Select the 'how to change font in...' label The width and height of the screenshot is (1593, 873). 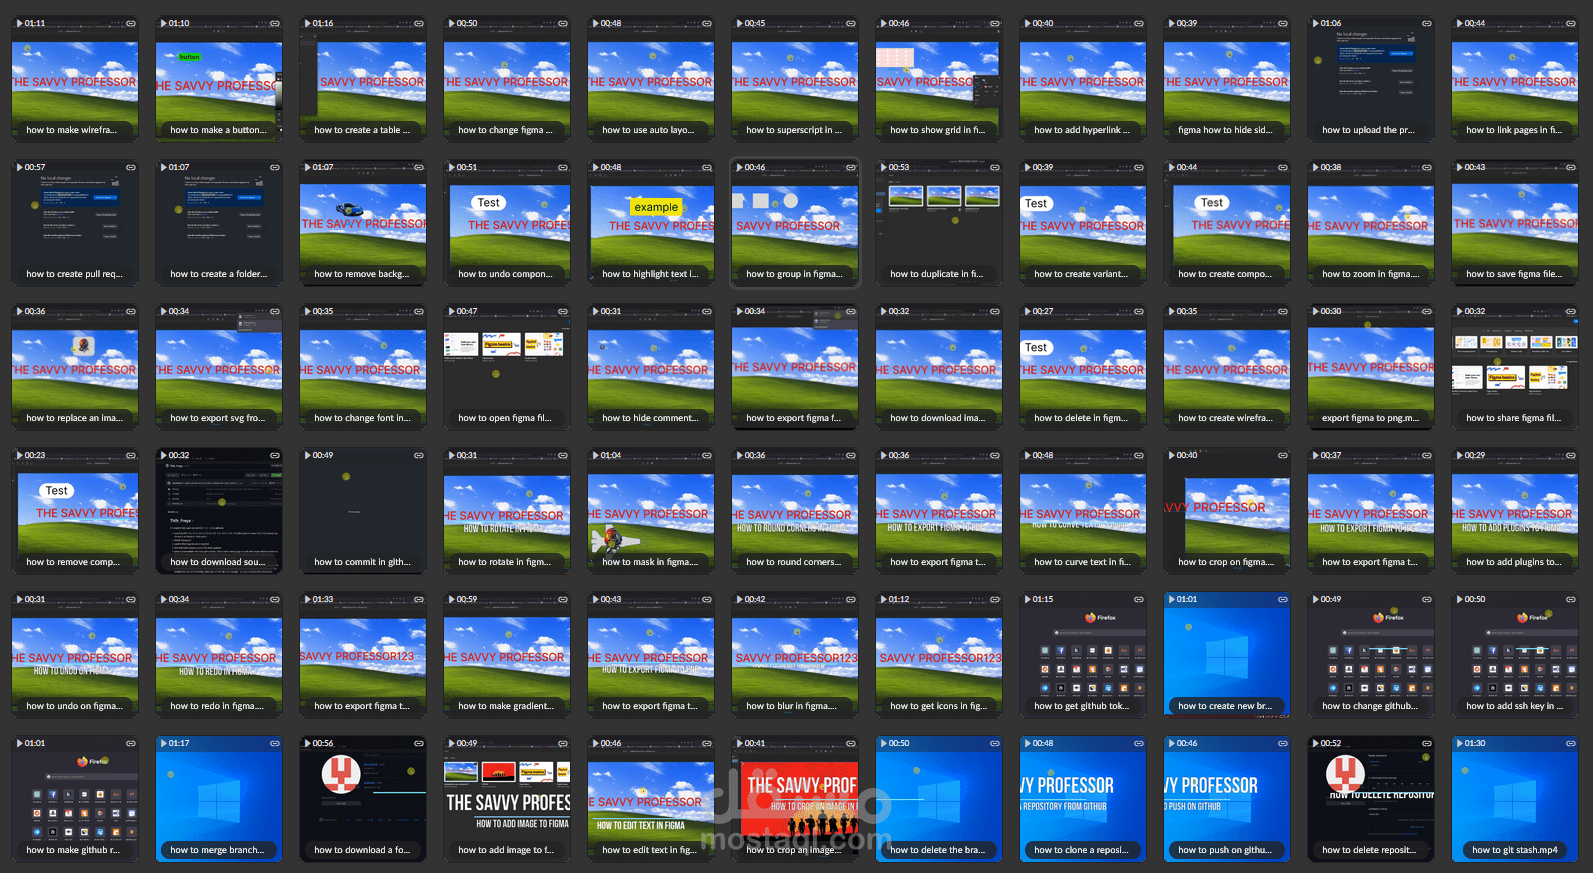pyautogui.click(x=362, y=418)
